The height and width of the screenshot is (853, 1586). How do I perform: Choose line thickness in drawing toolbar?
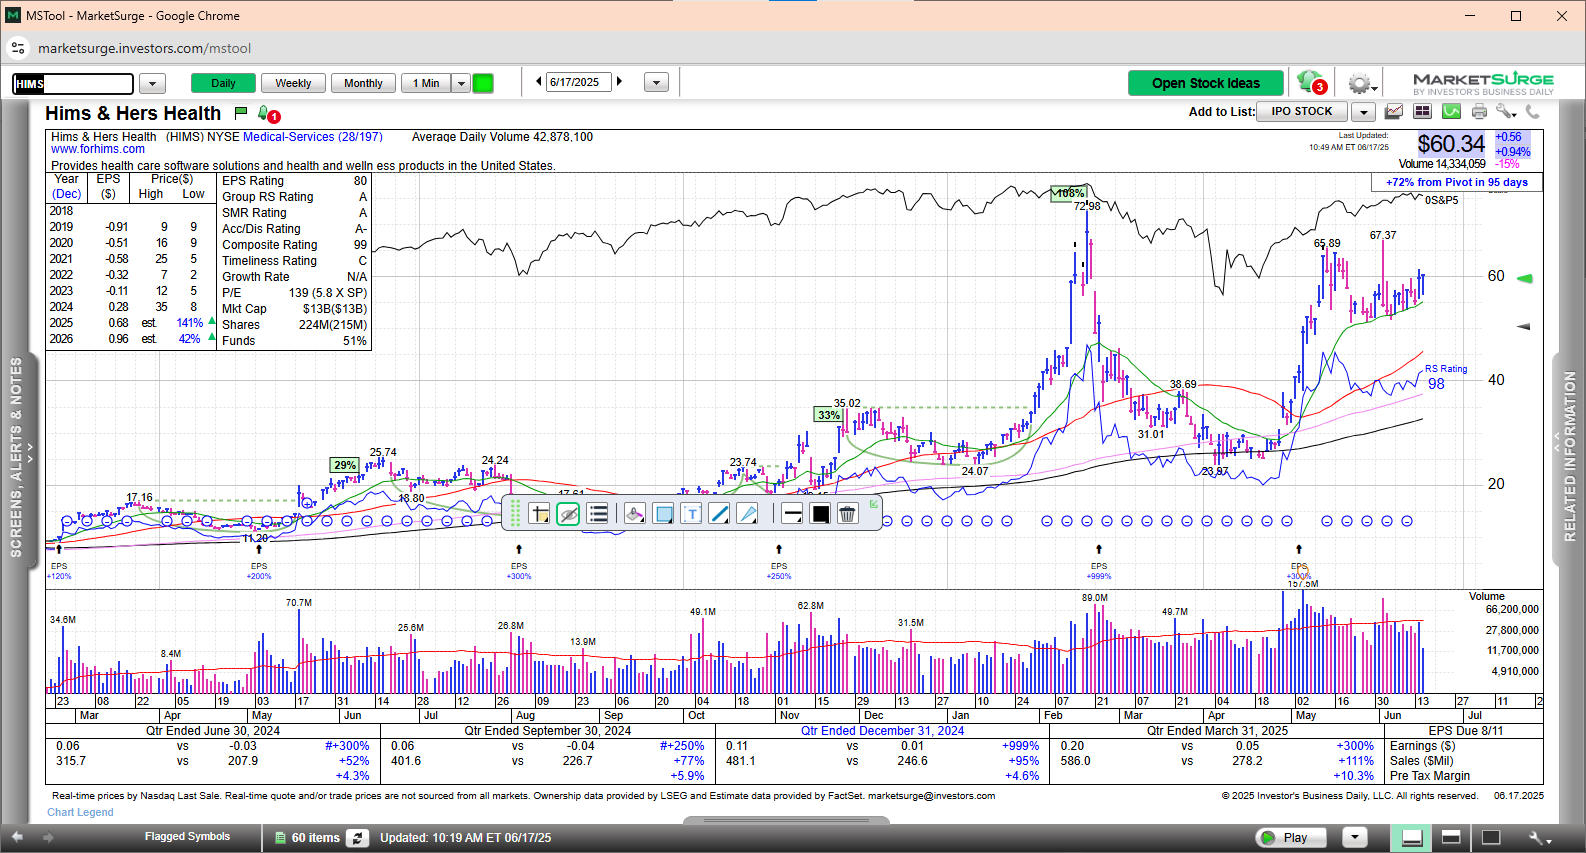coord(792,514)
